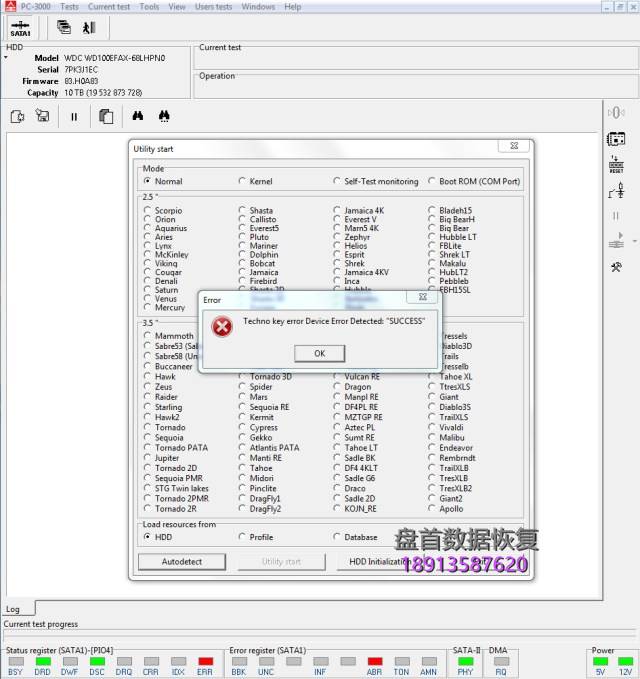Open dropdown arrow beside sidebar play icon
This screenshot has width=640, height=679.
632,241
